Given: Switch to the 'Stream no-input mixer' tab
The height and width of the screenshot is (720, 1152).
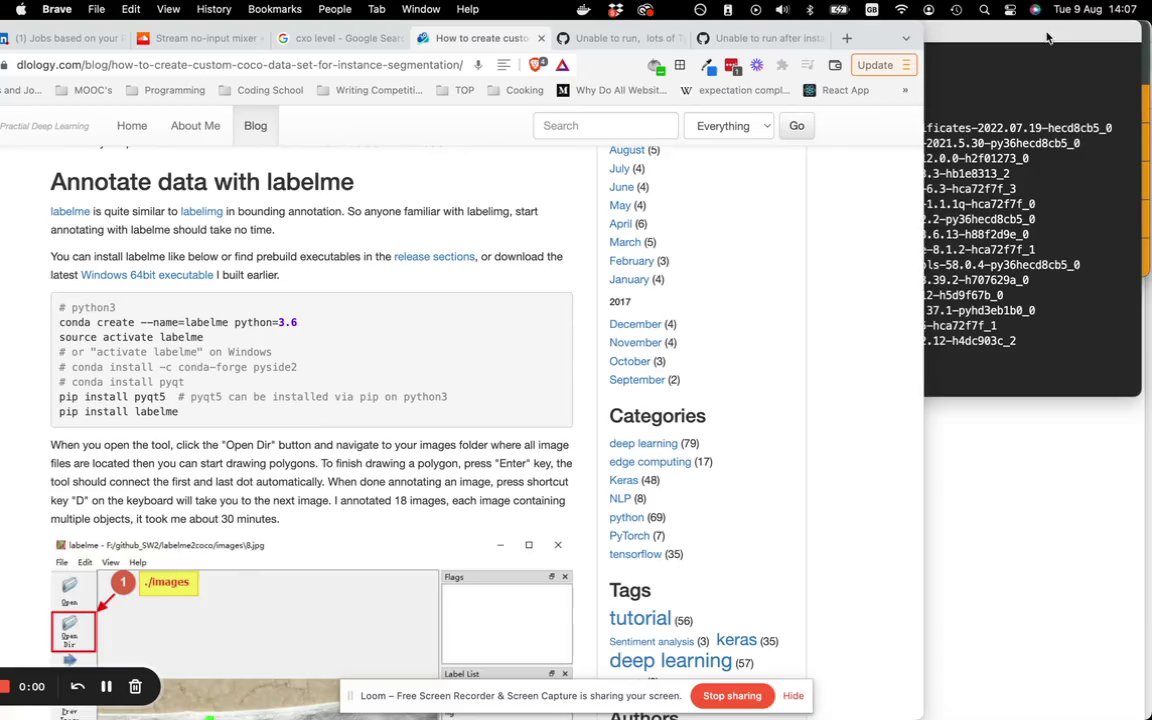Looking at the screenshot, I should [x=200, y=38].
